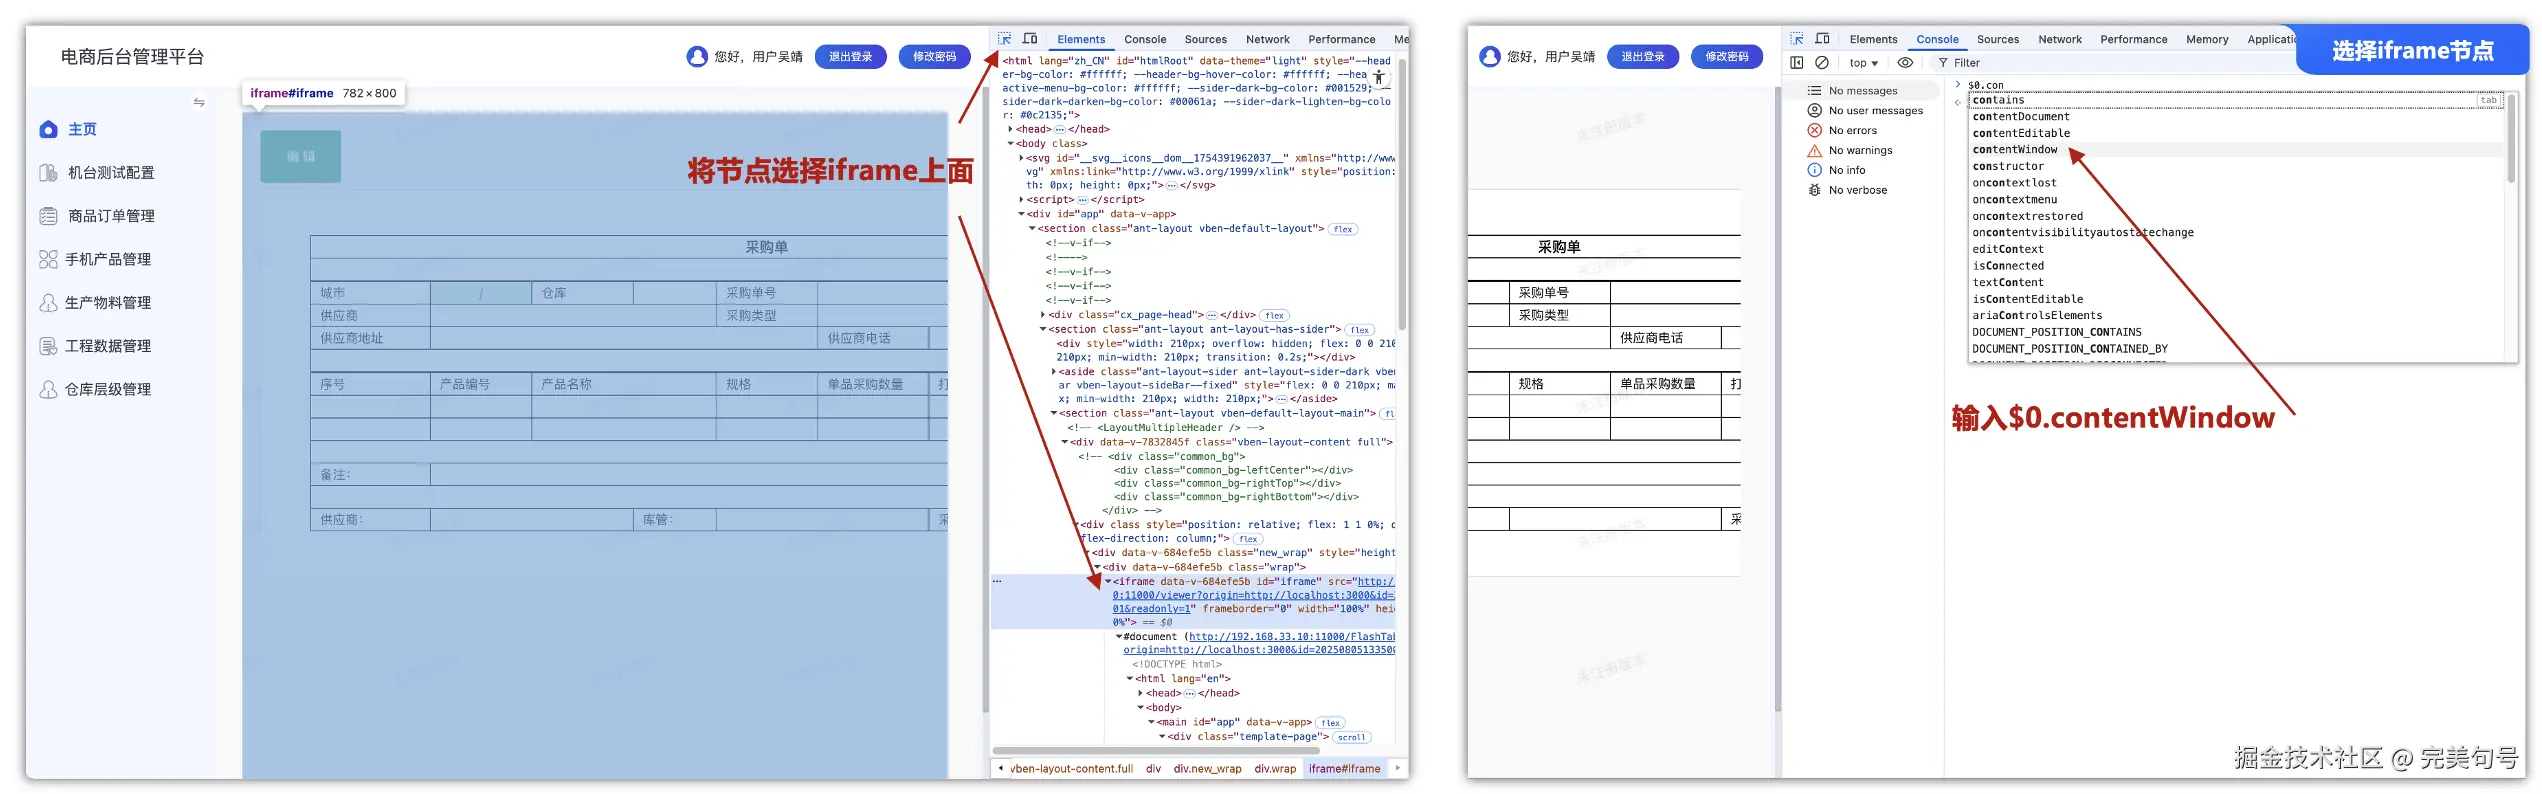Activate the inspect-element picker in right DevTools
Screen dimensions: 2542x794
pyautogui.click(x=1797, y=39)
